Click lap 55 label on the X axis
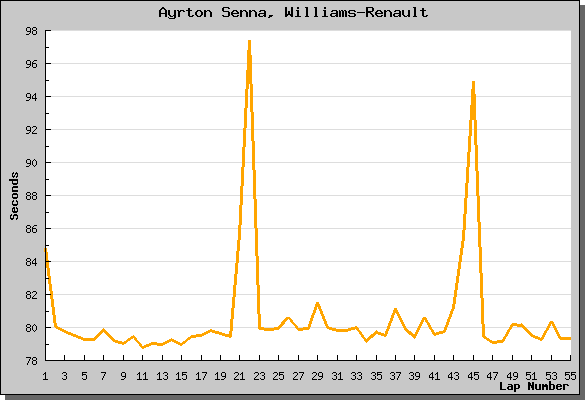This screenshot has height=400, width=585. click(570, 376)
